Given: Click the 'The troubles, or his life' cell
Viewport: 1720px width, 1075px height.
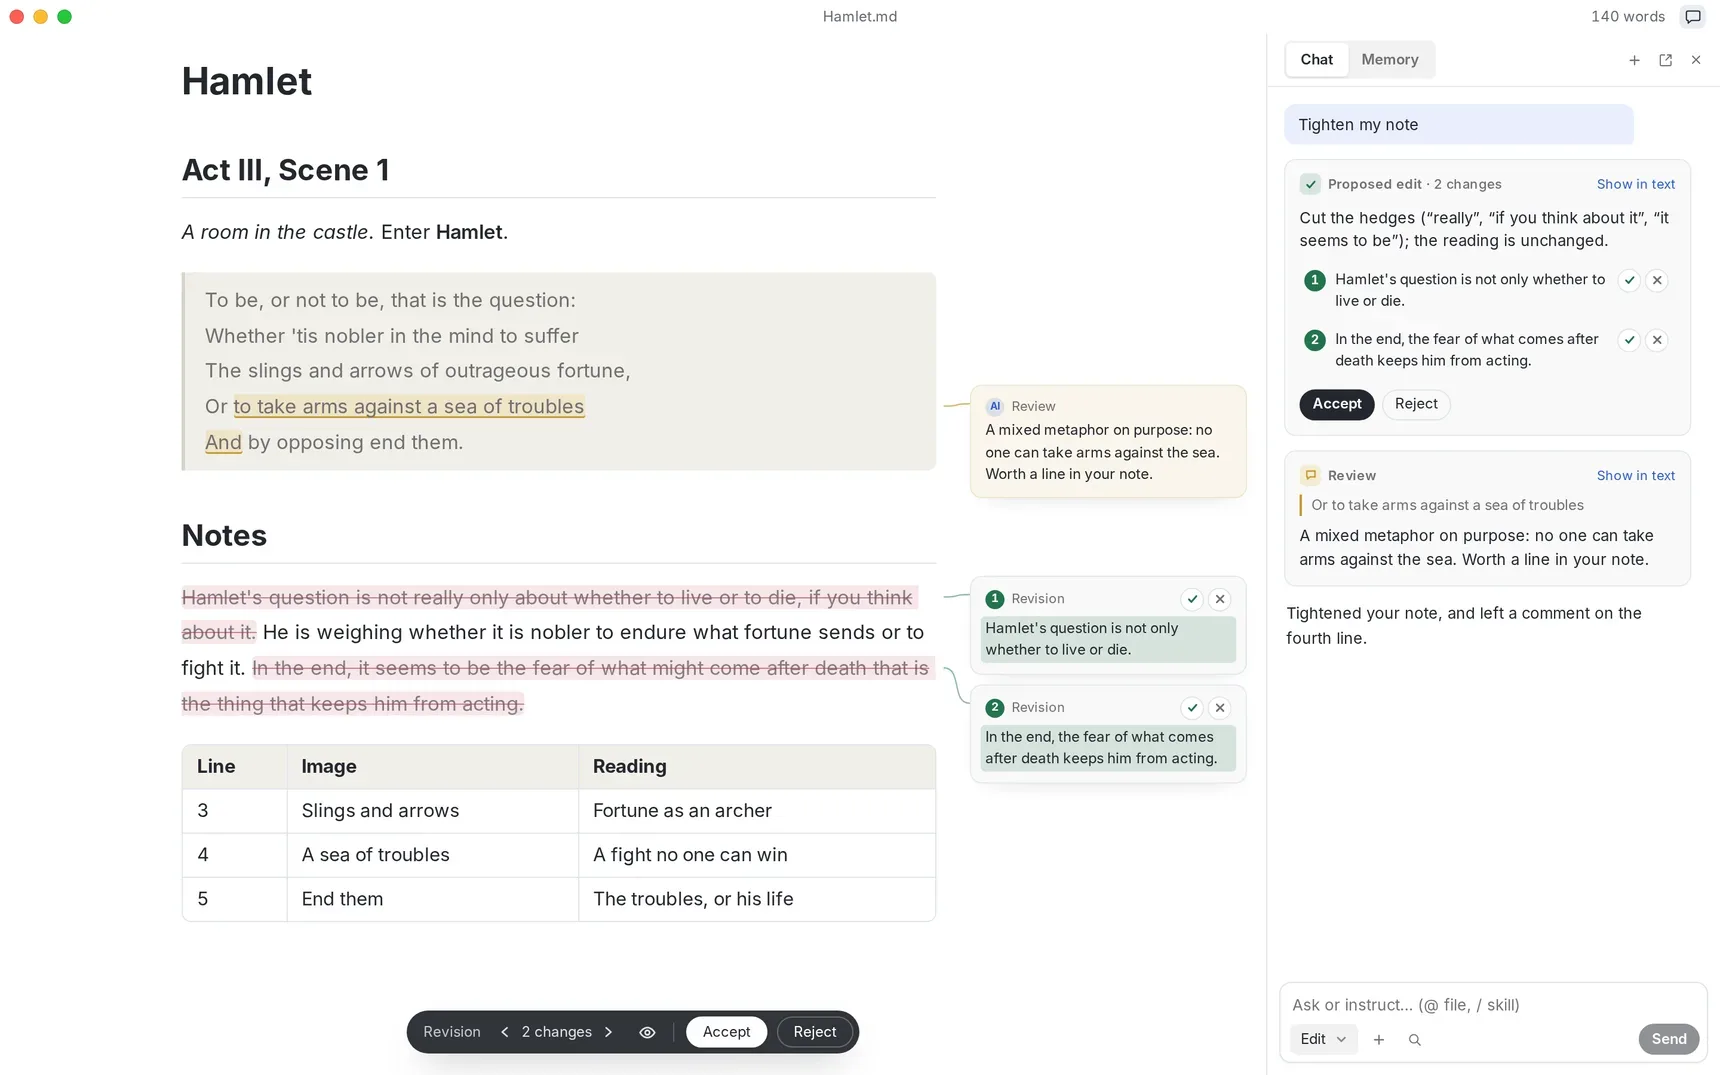Looking at the screenshot, I should click(x=757, y=899).
